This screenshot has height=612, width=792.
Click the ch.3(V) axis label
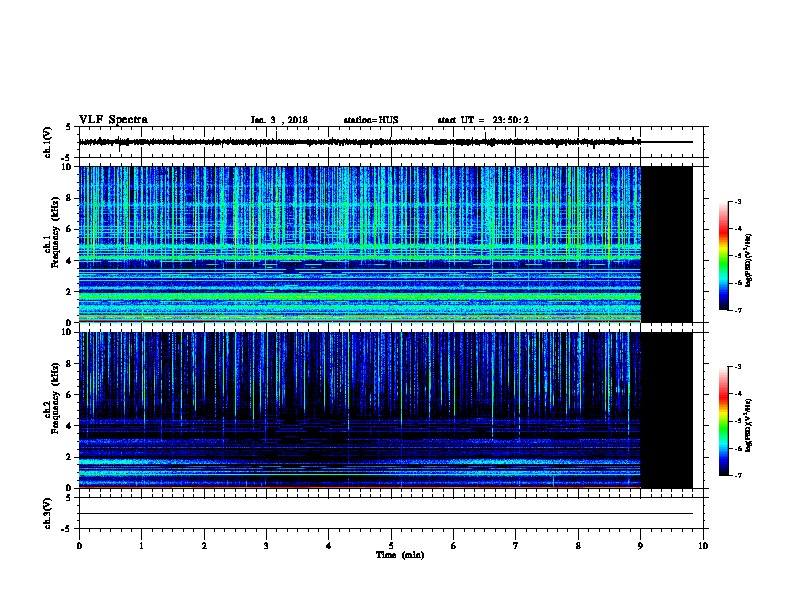pos(48,513)
